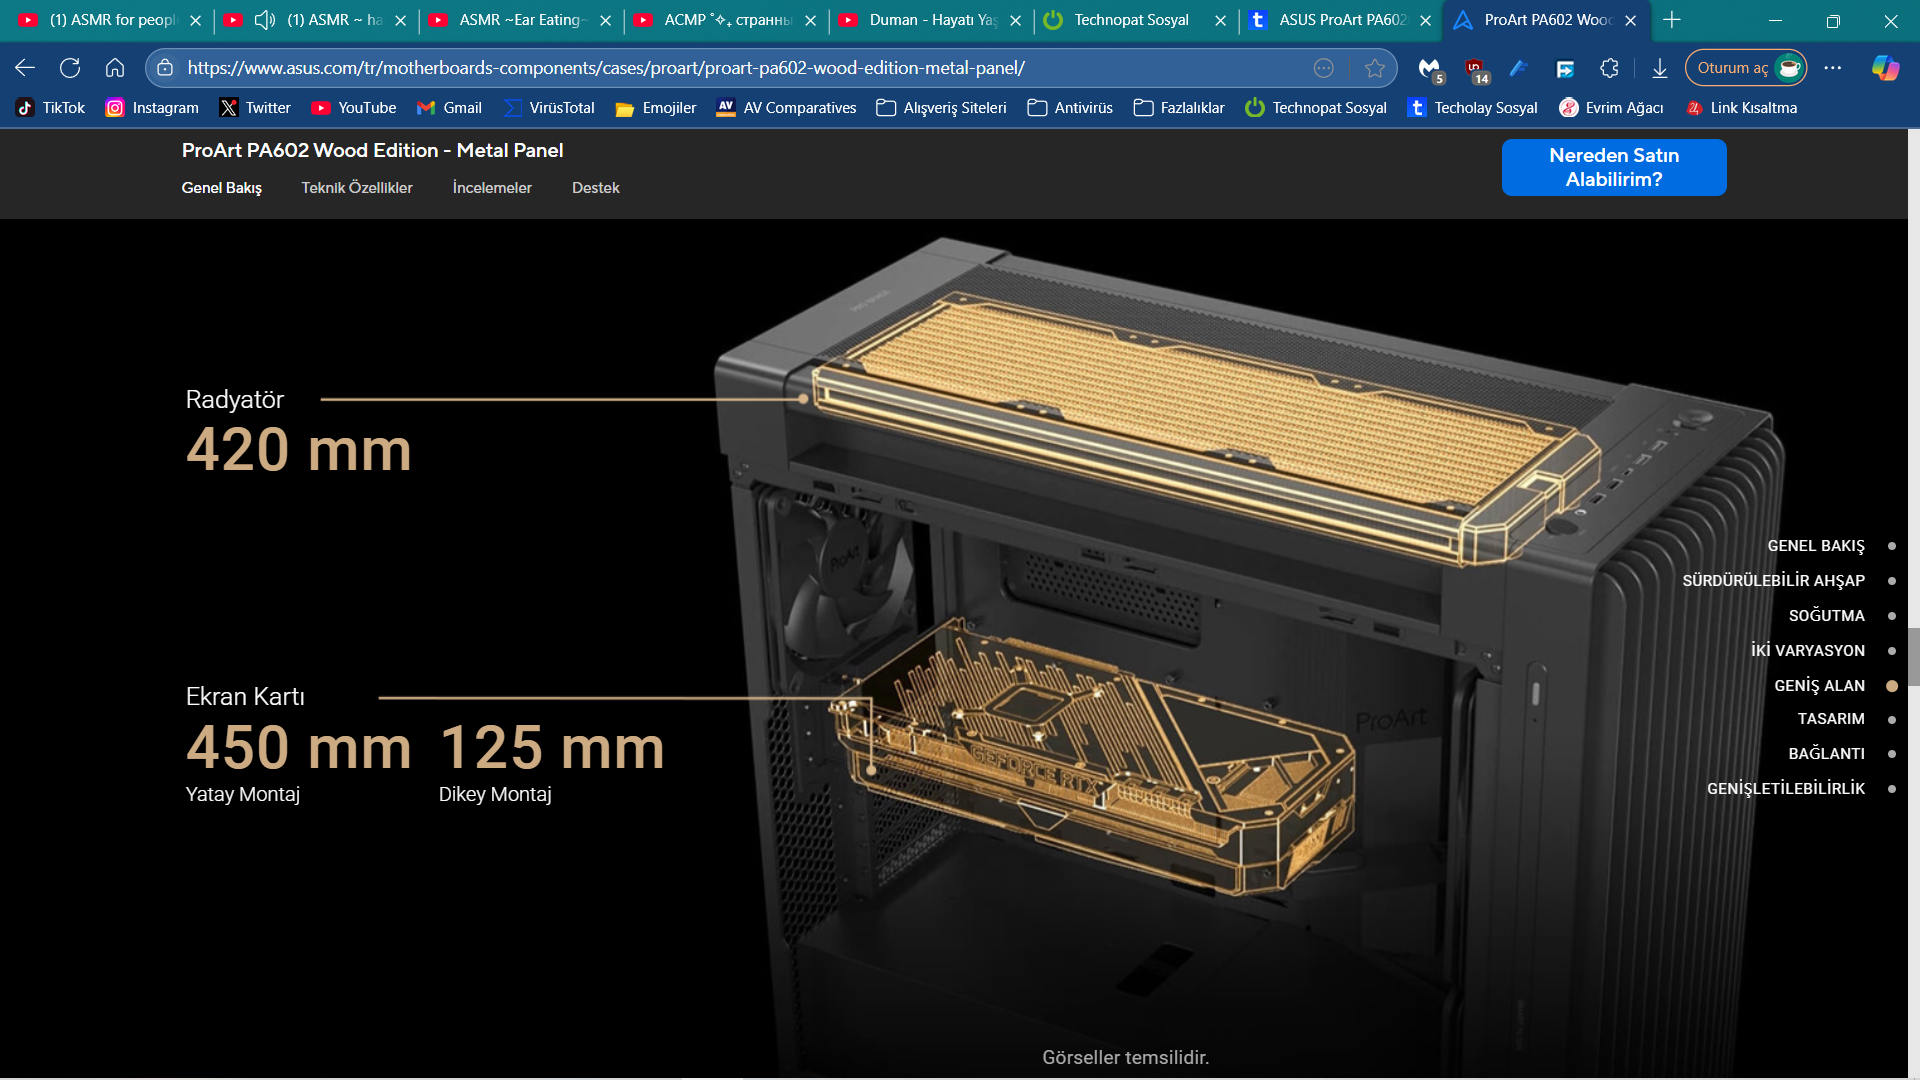
Task: Mute the playing ASMR tab speaker icon
Action: [265, 20]
